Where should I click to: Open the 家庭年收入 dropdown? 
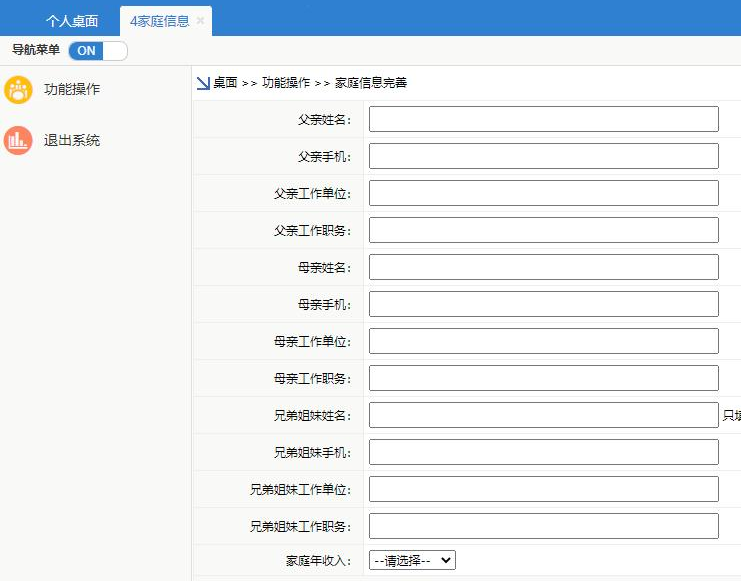(412, 561)
